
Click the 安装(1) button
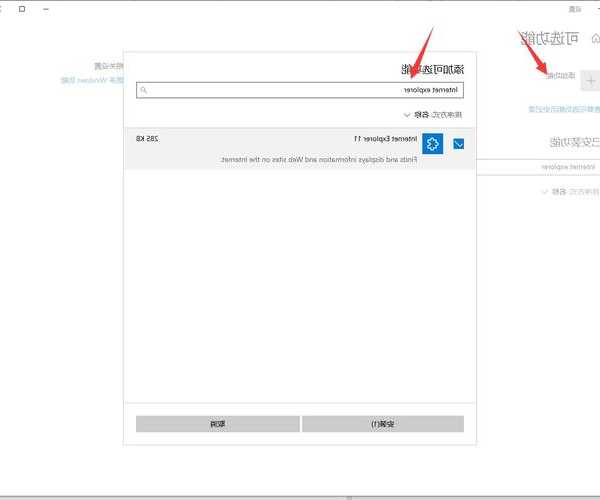383,424
